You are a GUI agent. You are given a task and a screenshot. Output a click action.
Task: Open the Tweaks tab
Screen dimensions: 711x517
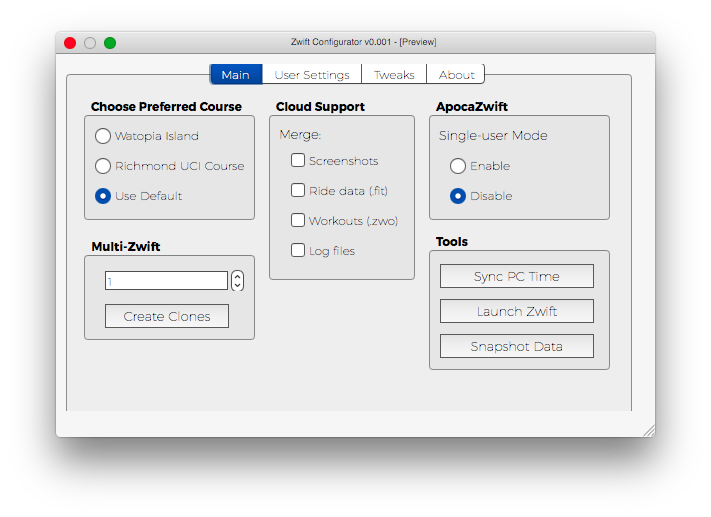point(394,74)
